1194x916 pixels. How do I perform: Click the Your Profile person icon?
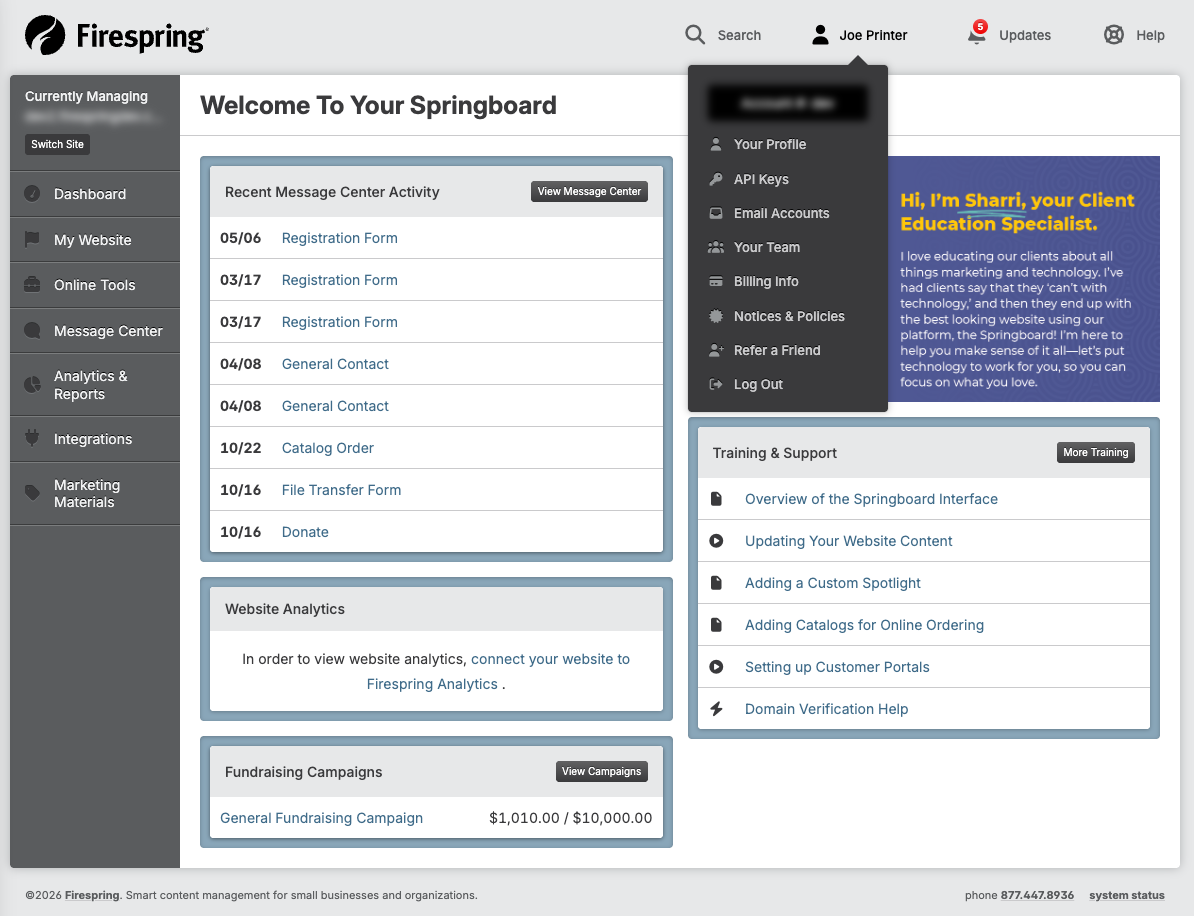[x=716, y=144]
